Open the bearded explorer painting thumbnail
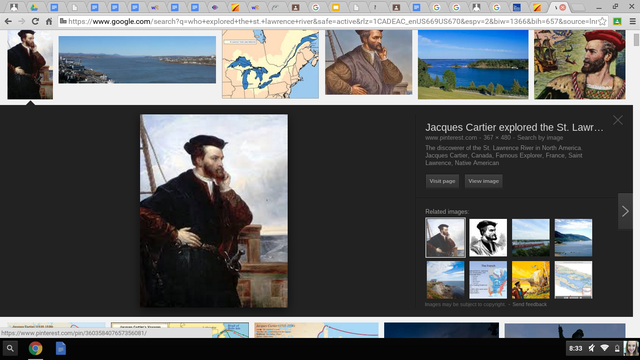This screenshot has width=640, height=360. pyautogui.click(x=369, y=62)
